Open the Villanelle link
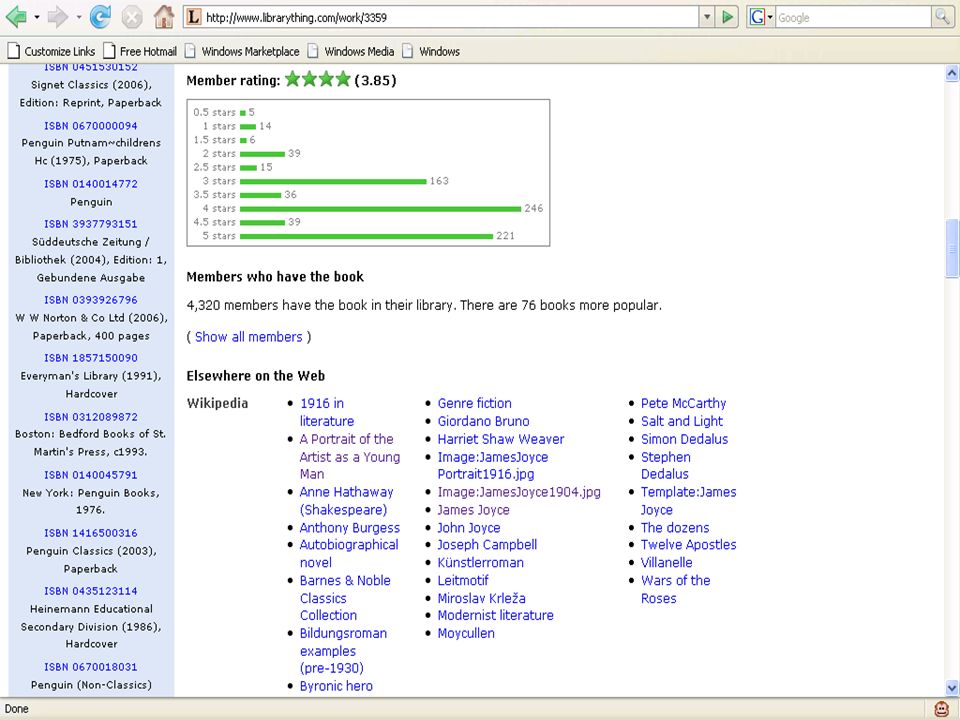The height and width of the screenshot is (720, 960). [666, 563]
